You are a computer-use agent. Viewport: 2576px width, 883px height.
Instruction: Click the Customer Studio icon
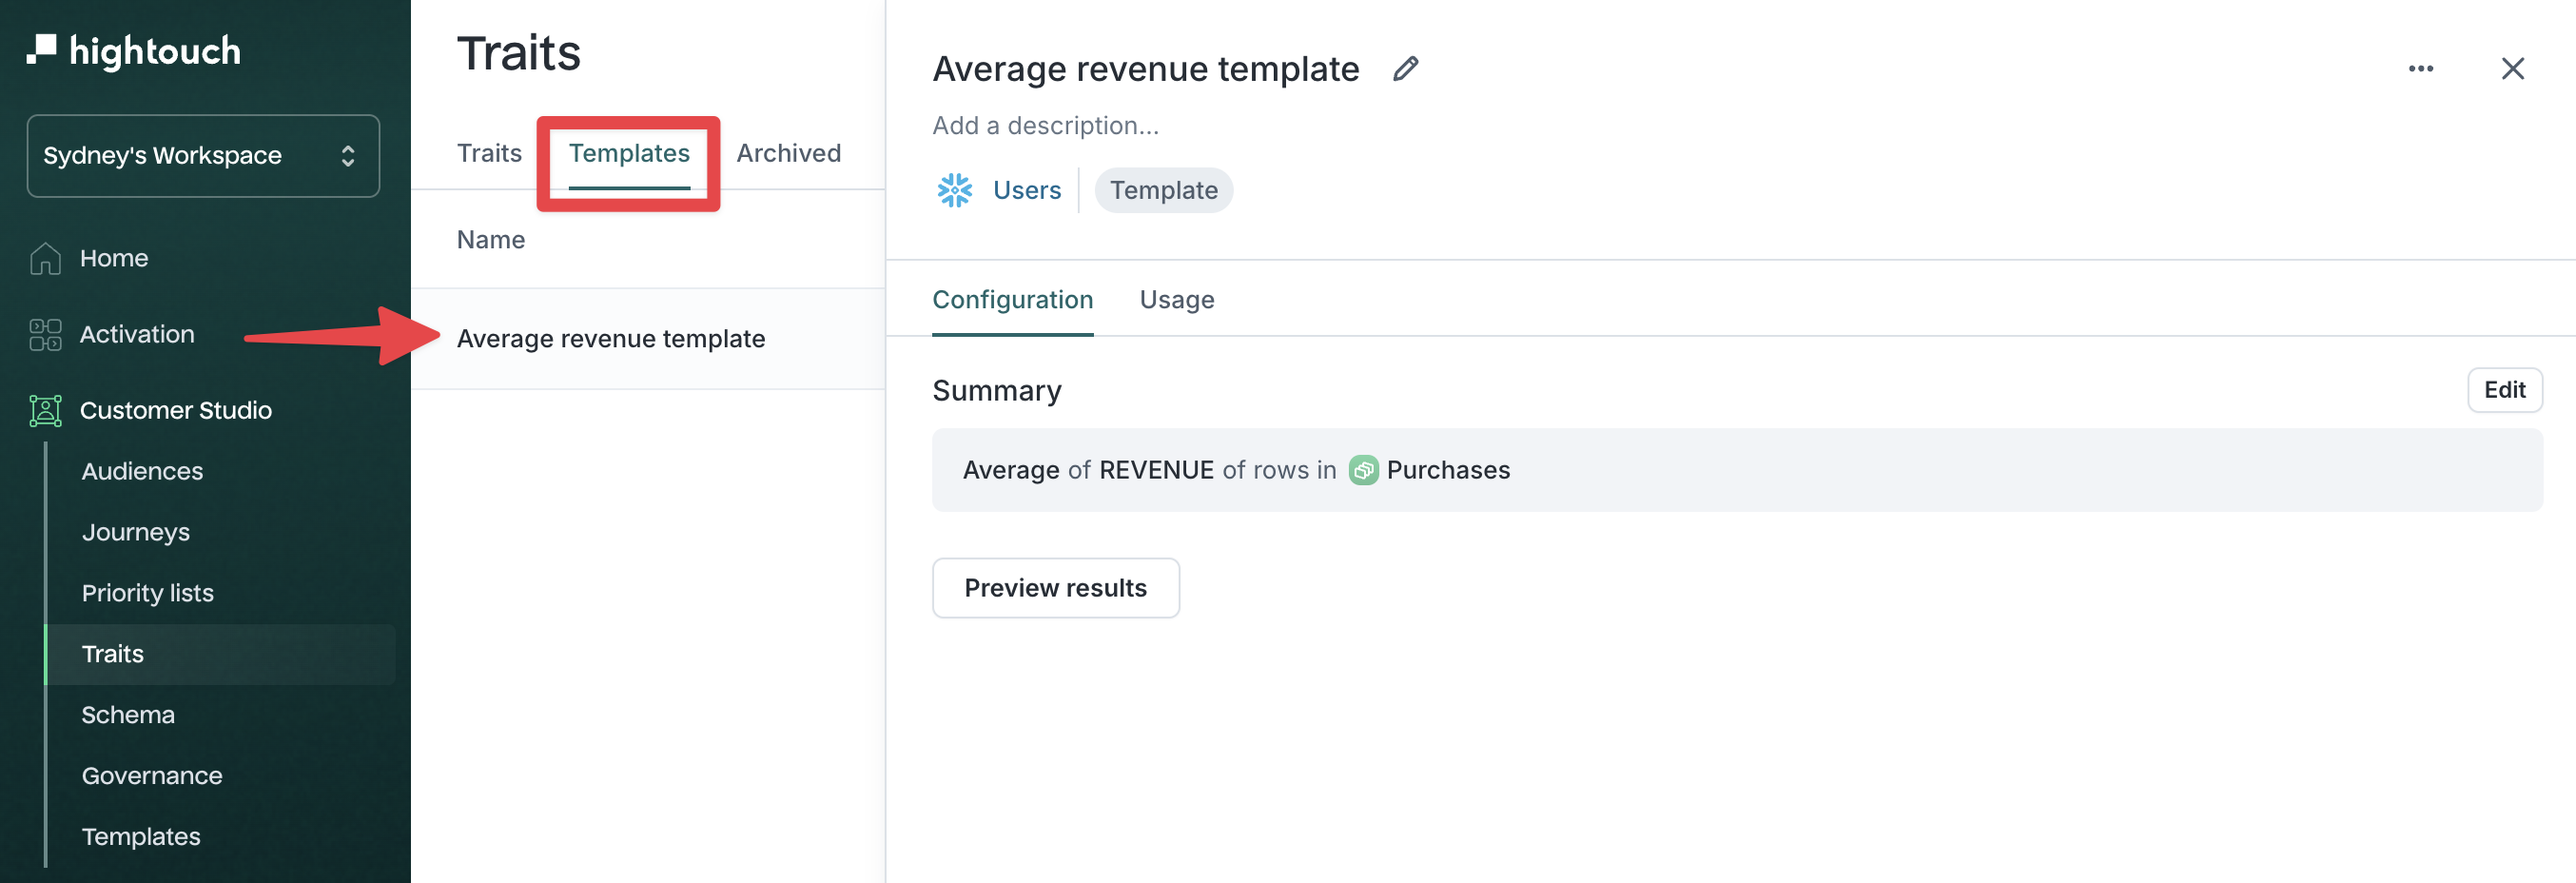[45, 410]
